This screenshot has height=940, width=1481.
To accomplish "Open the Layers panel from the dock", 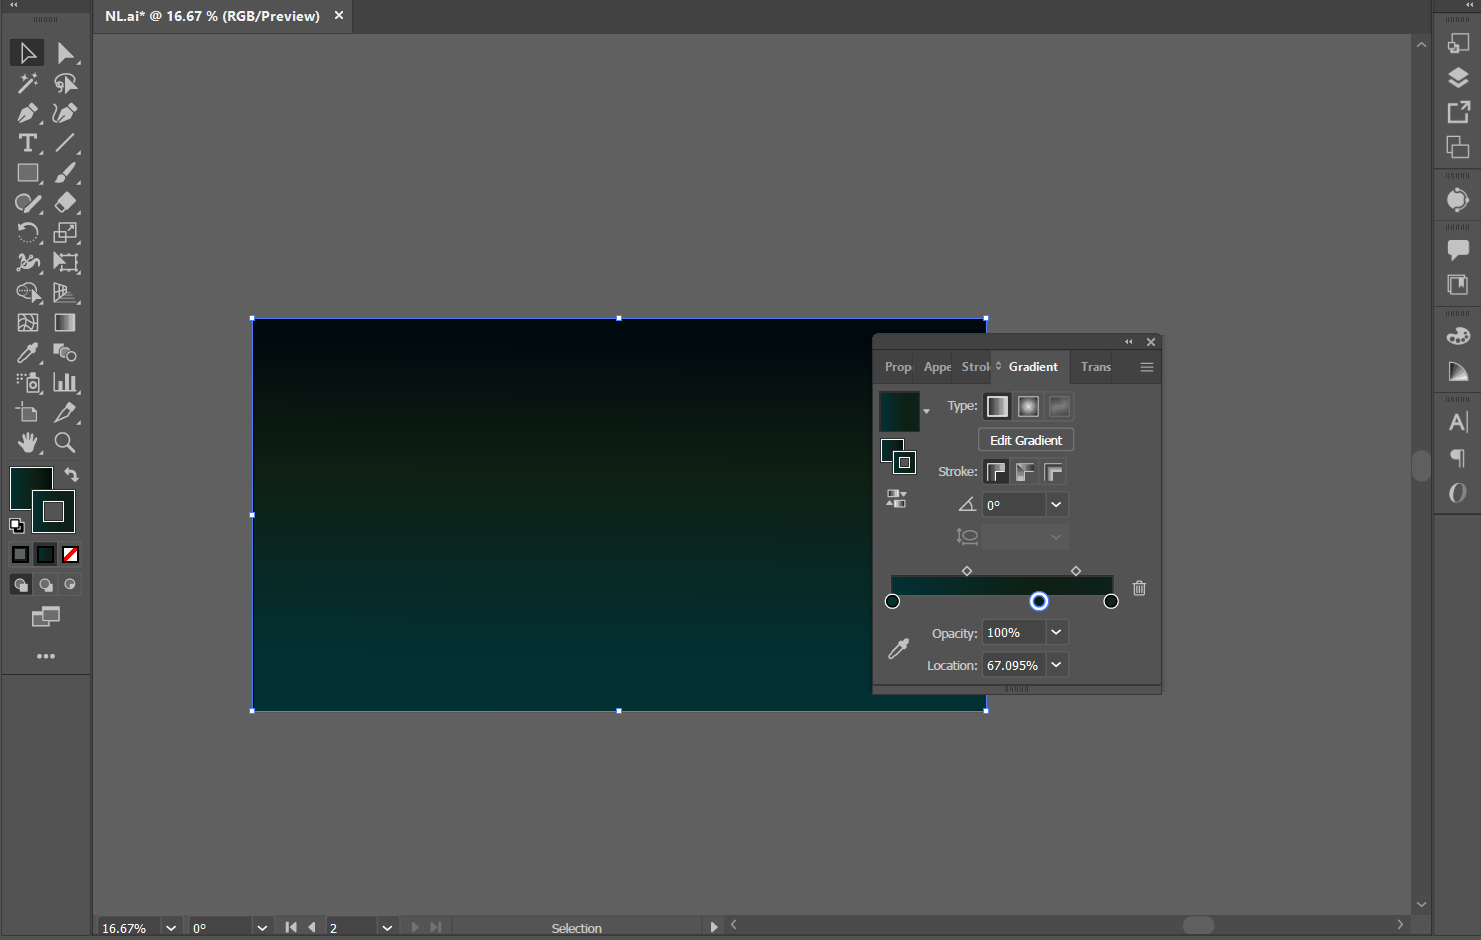I will click(1458, 78).
